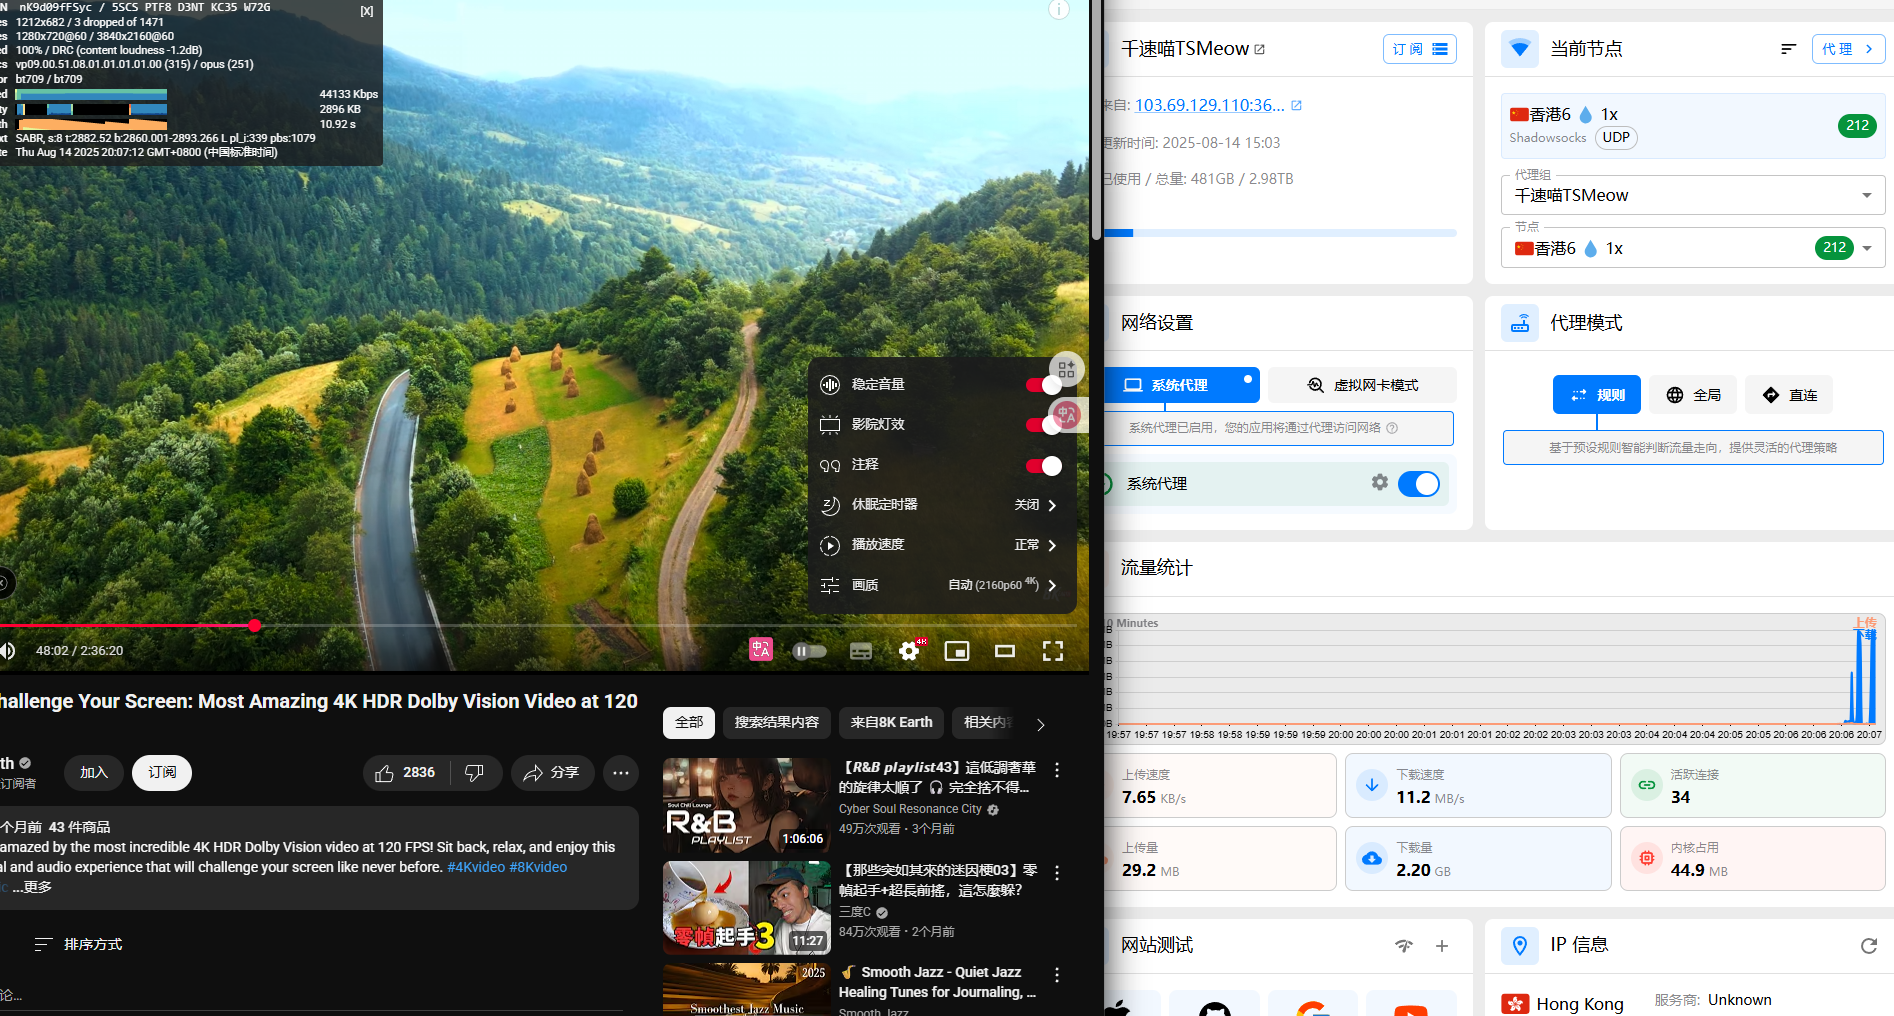Toggle 稳定音量 switch
1894x1016 pixels.
tap(1044, 385)
